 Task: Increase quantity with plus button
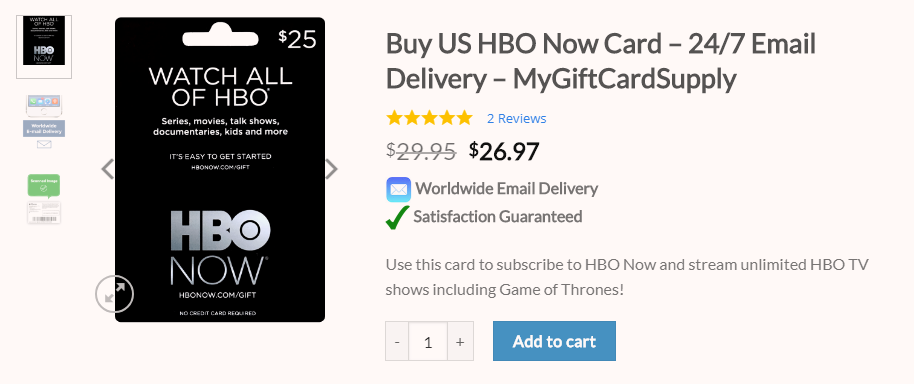[460, 341]
